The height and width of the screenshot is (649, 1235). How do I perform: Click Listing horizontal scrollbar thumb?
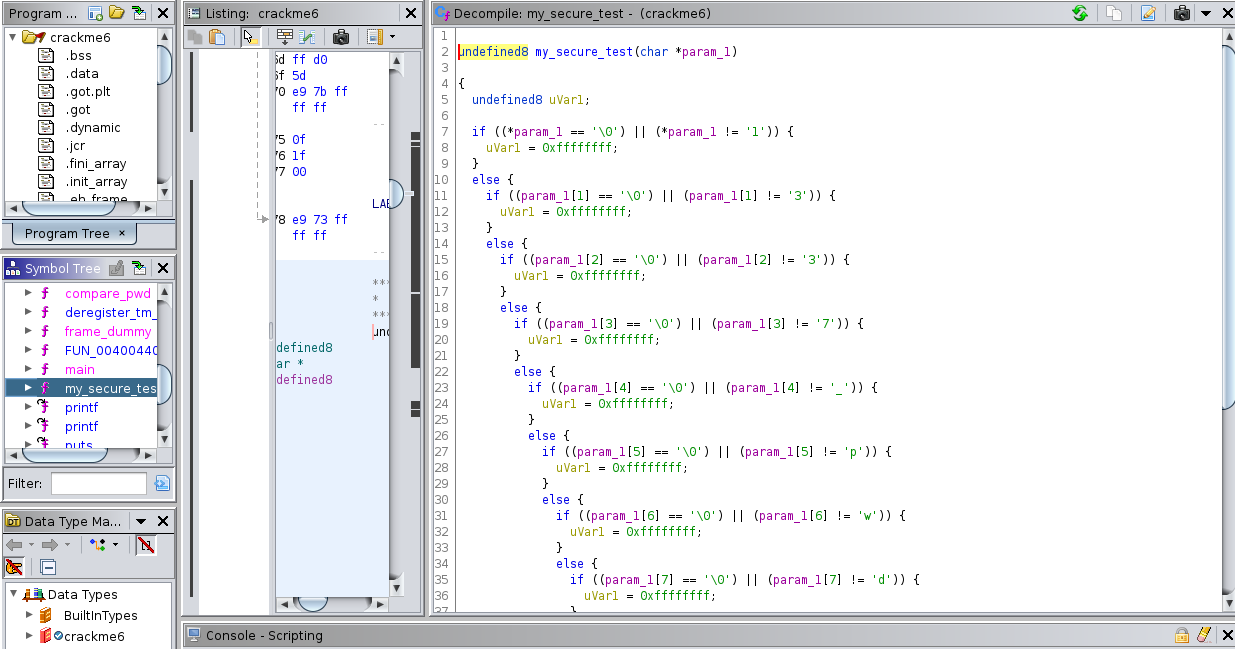click(x=312, y=604)
